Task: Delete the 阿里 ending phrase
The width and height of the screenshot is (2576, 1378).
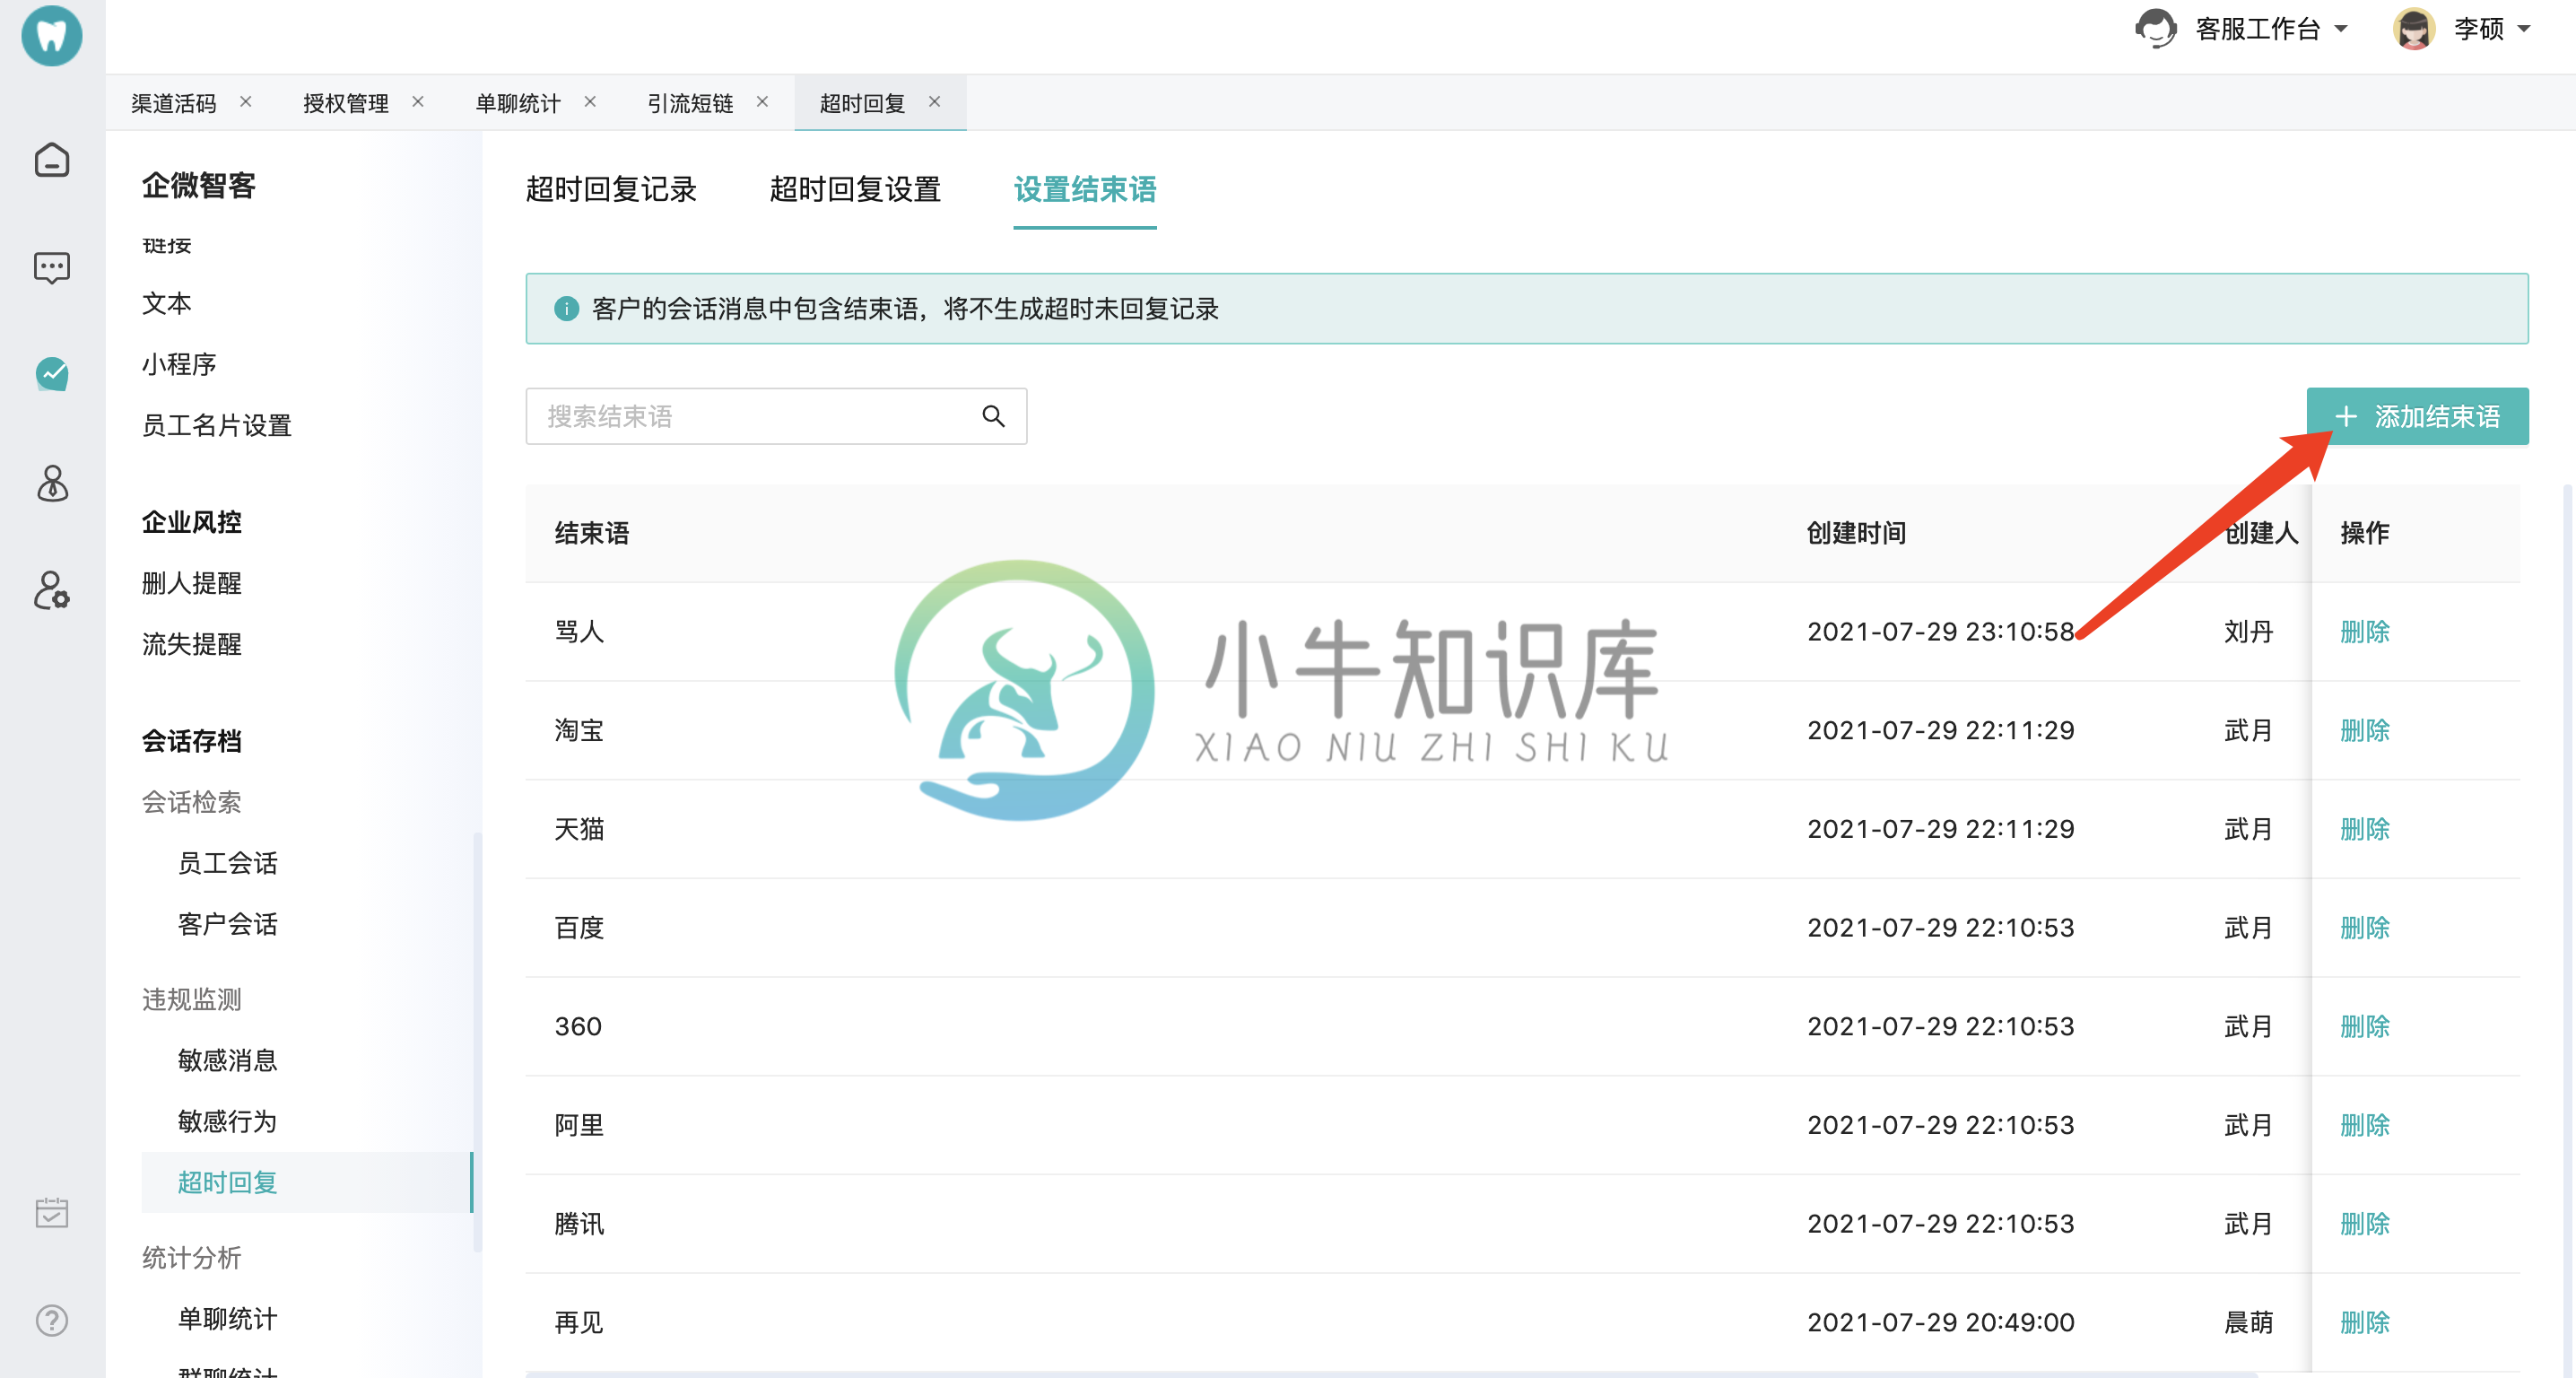Action: click(x=2364, y=1125)
